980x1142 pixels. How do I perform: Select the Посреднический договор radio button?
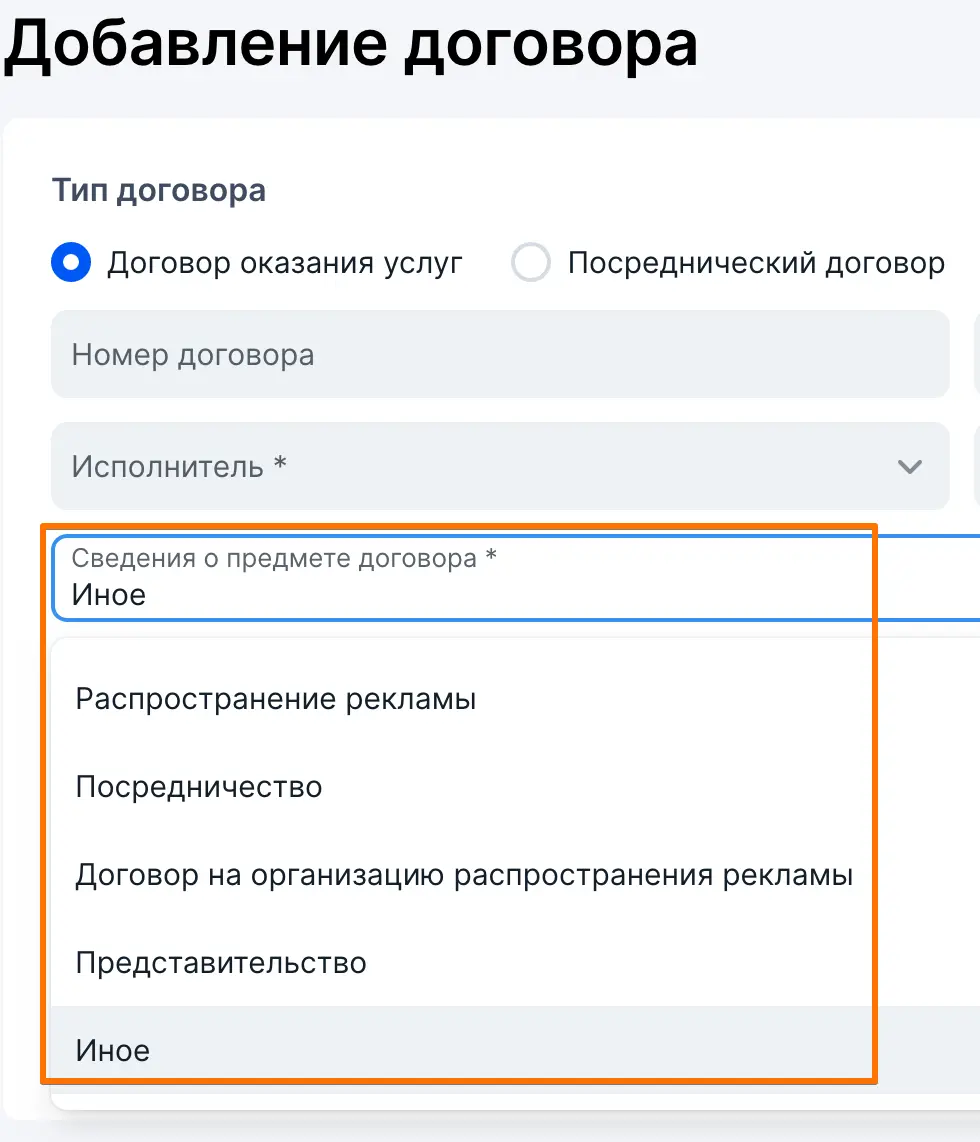pyautogui.click(x=530, y=263)
